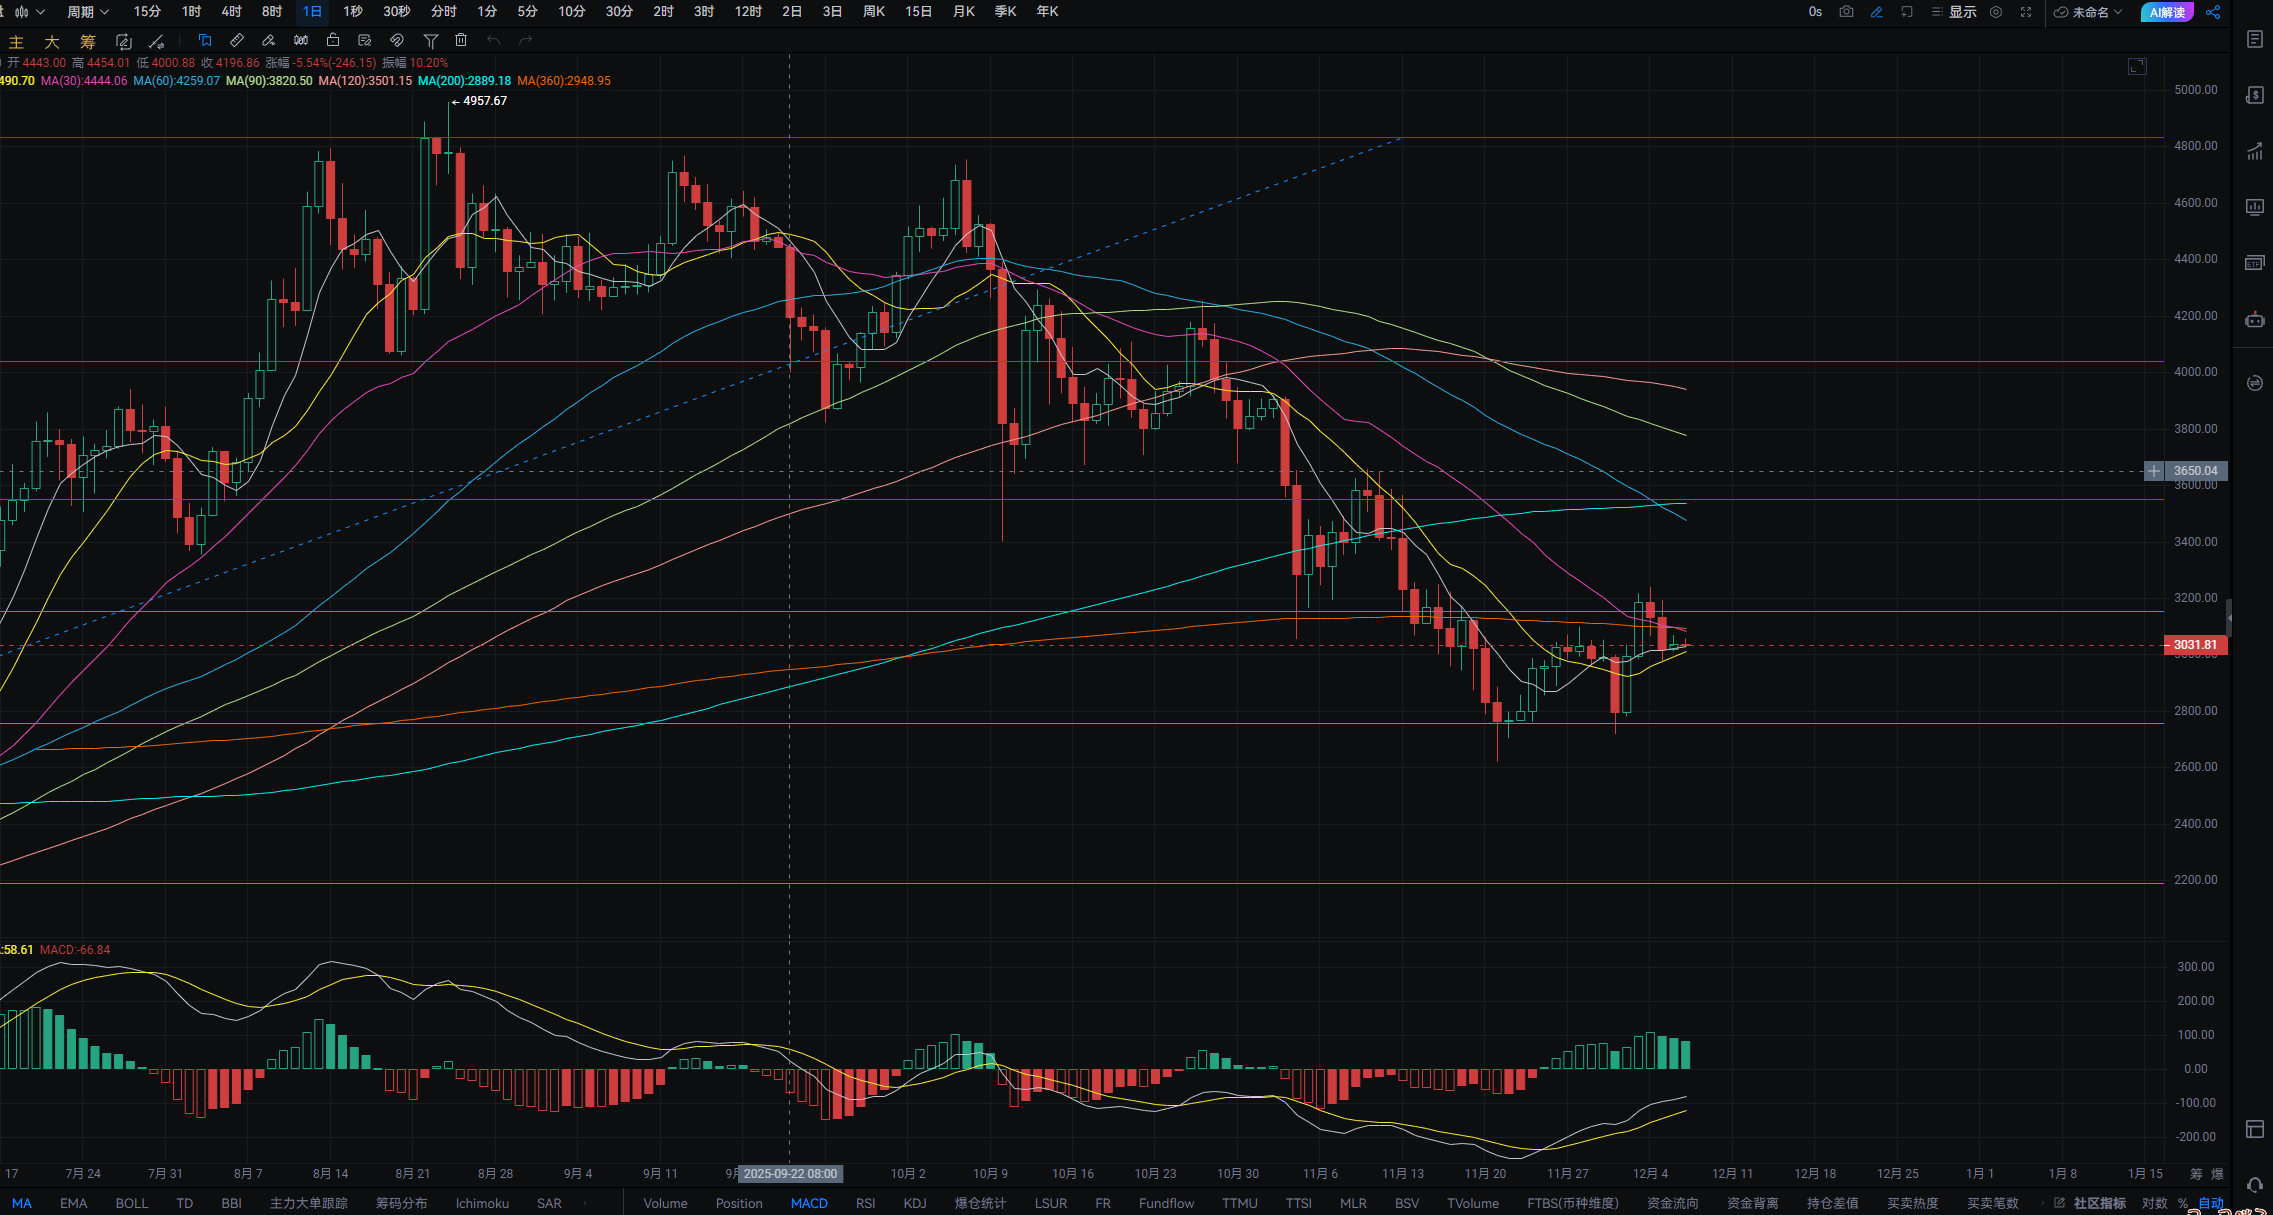The width and height of the screenshot is (2273, 1215).
Task: Toggle 自动 auto scale
Action: [x=2210, y=1203]
